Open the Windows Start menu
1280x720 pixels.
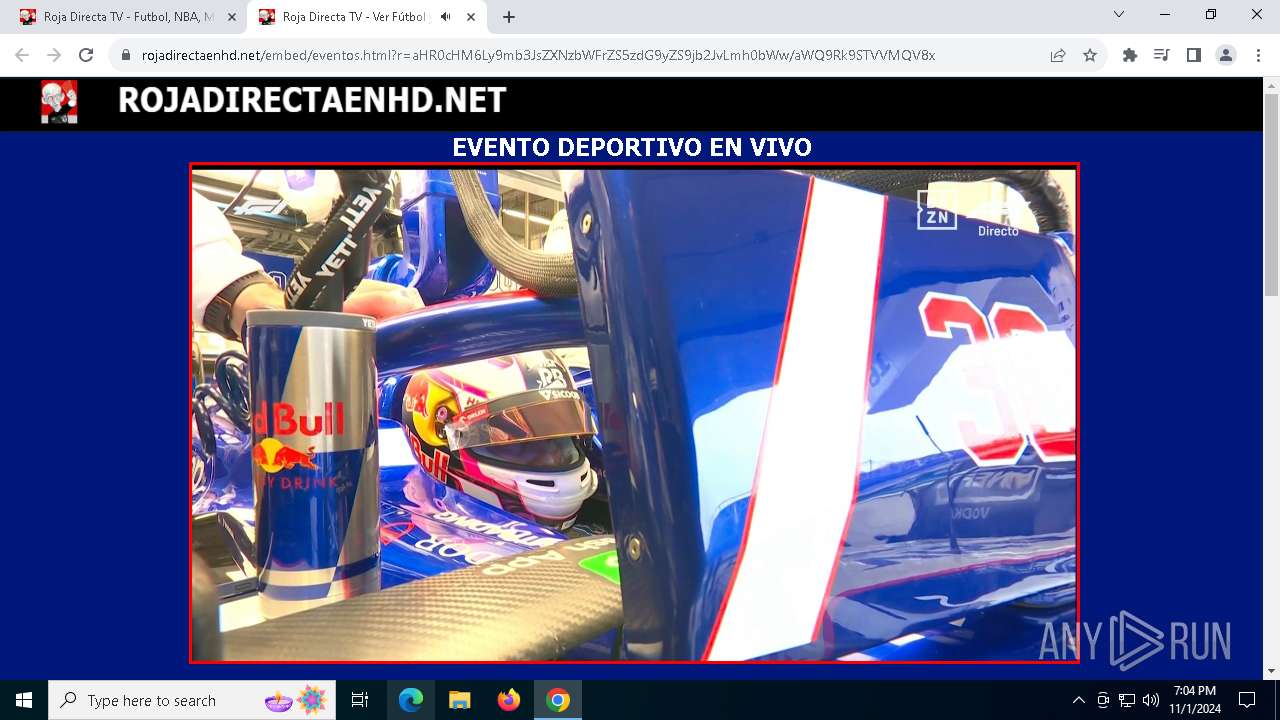pos(24,700)
